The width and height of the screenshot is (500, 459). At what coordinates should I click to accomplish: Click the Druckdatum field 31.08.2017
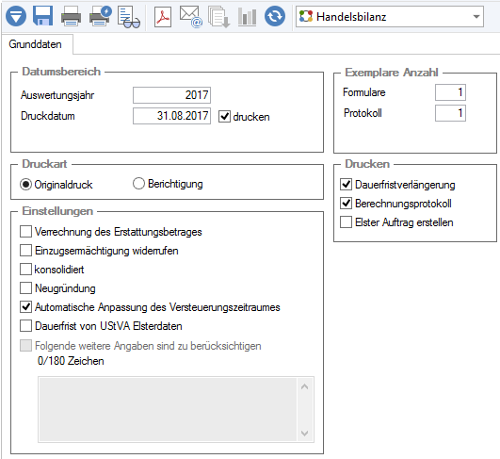[x=172, y=116]
